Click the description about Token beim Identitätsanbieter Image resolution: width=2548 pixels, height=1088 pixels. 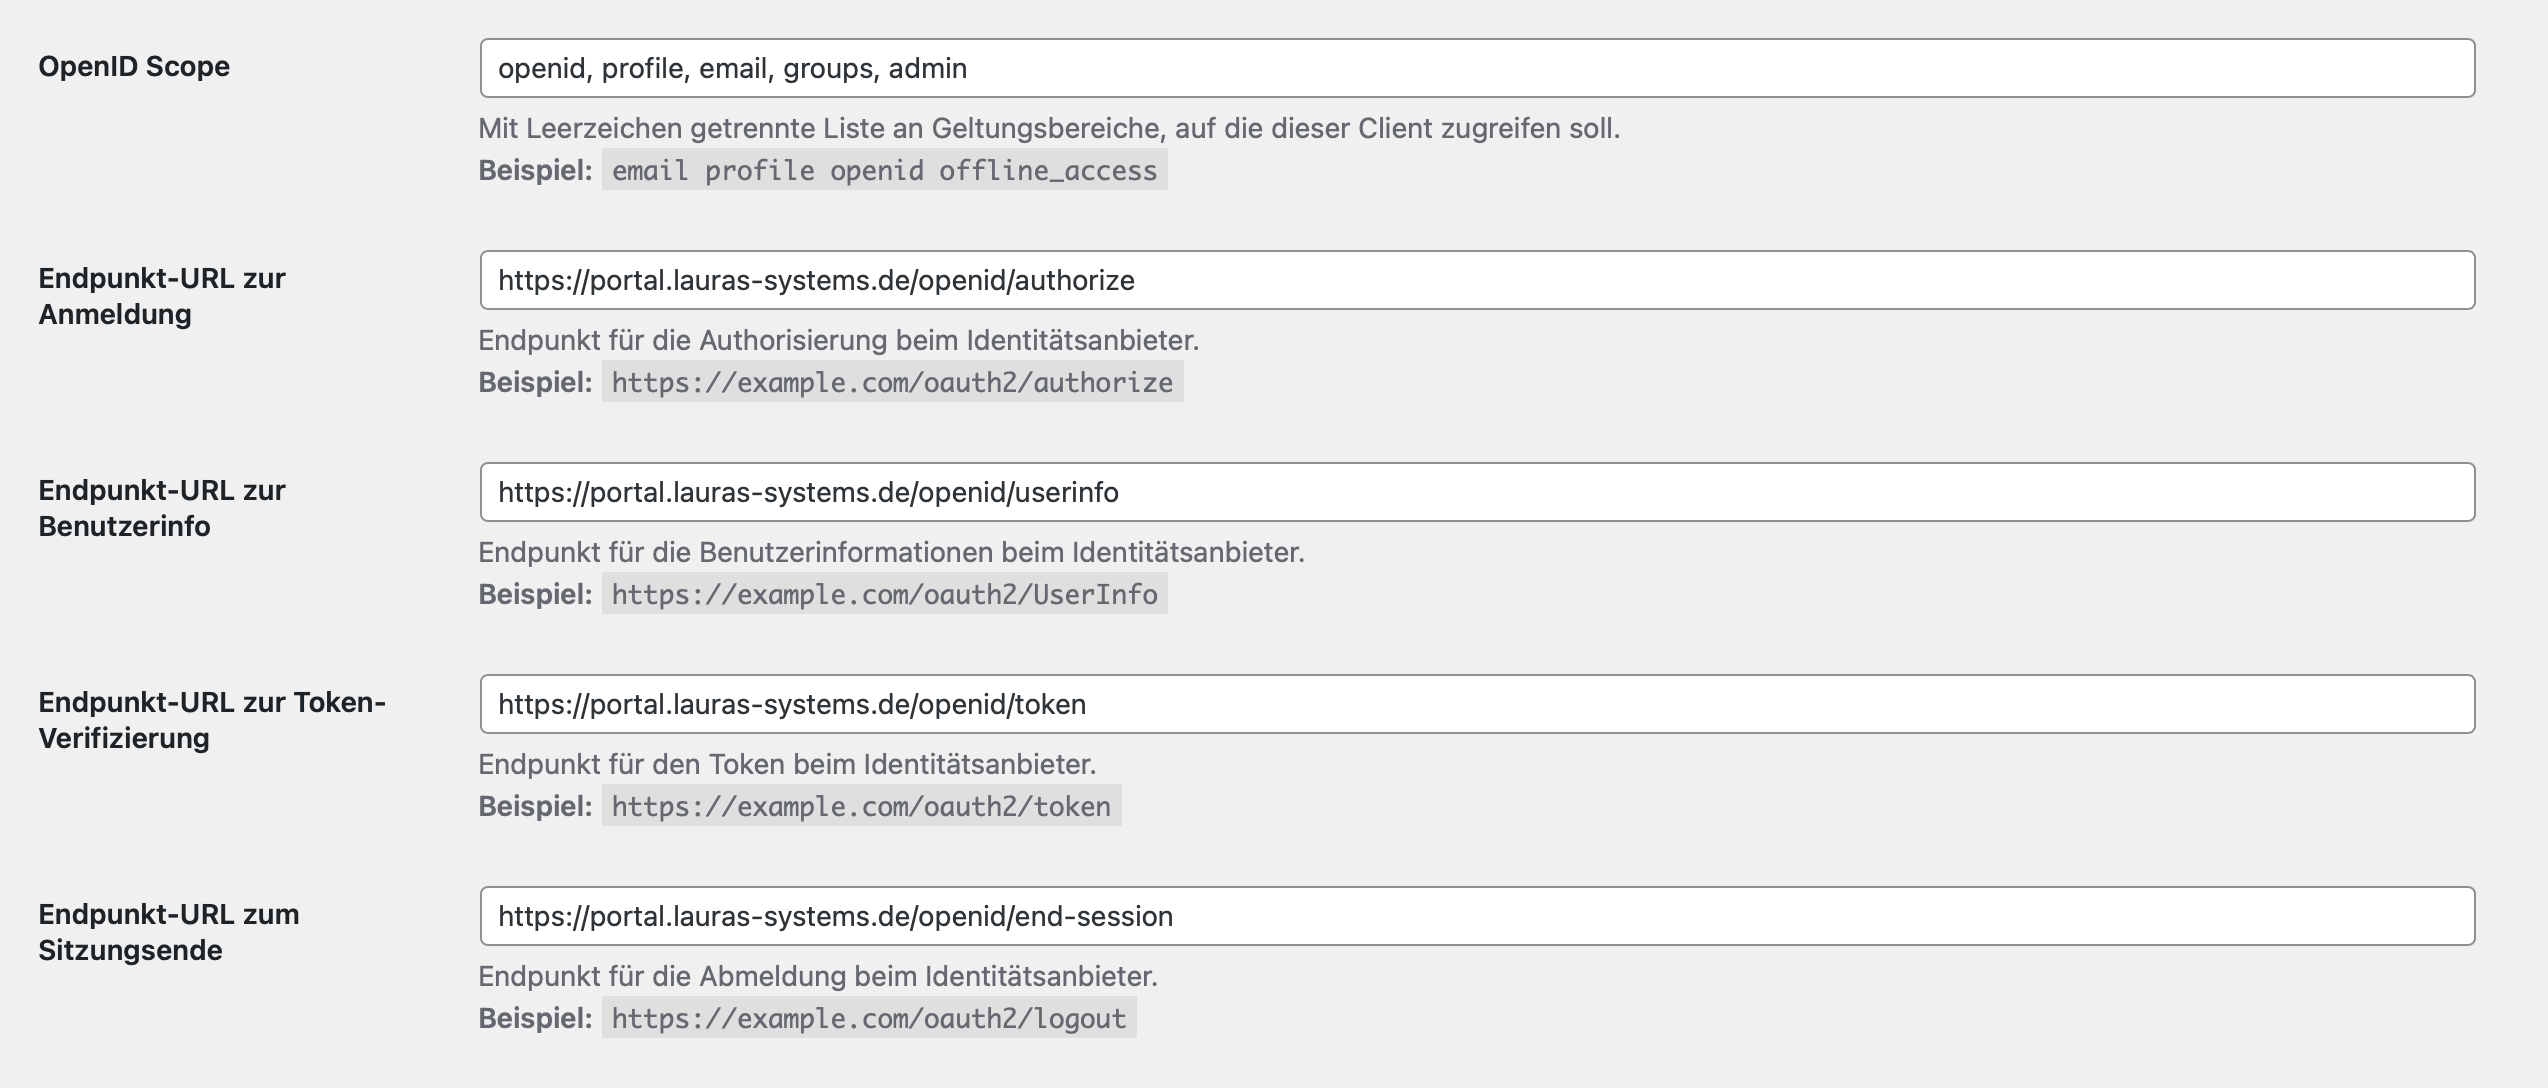[x=787, y=764]
